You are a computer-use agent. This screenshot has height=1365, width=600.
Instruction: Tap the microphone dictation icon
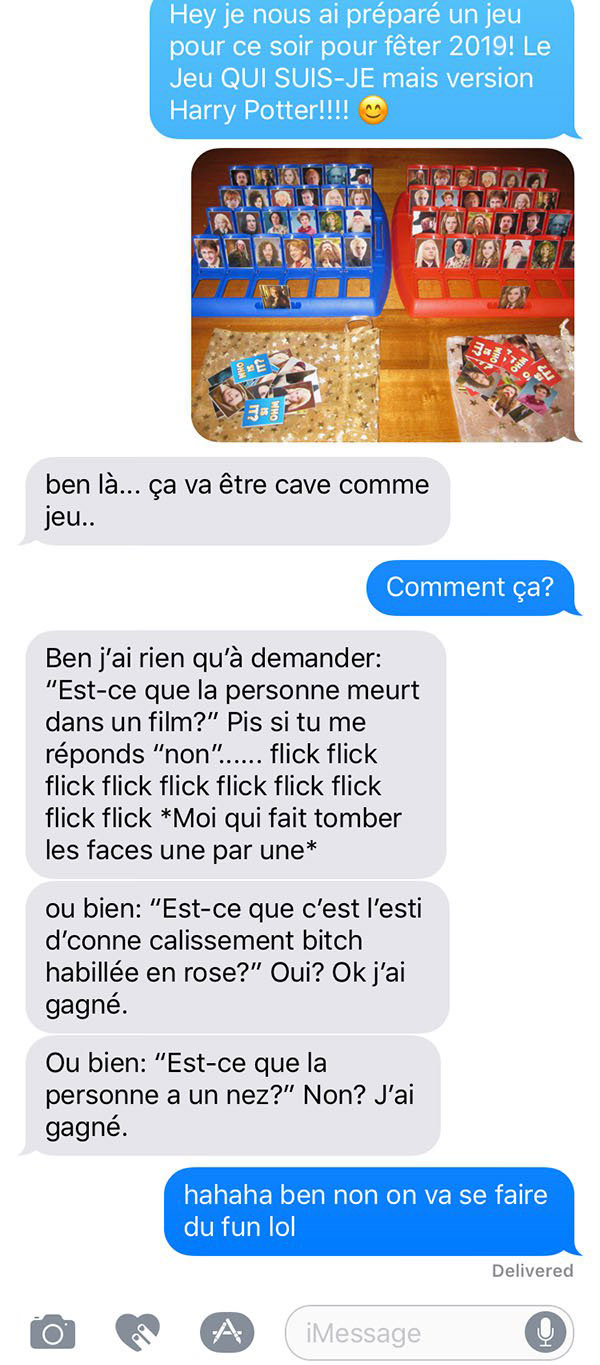click(x=545, y=1332)
